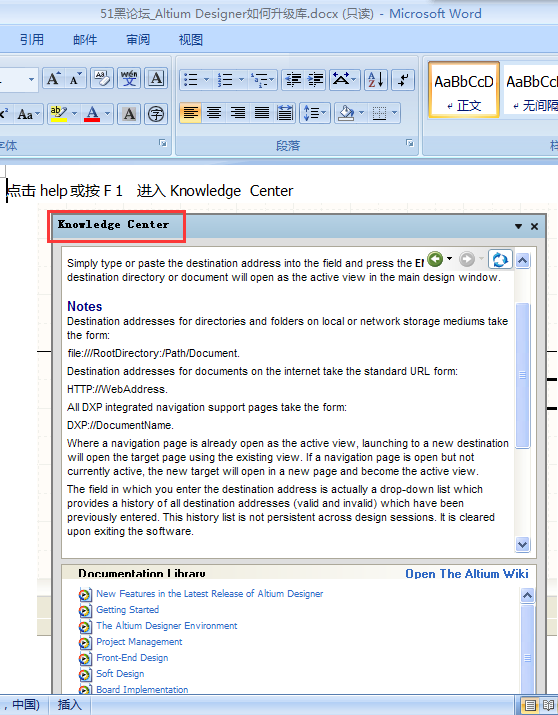
Task: Open the Font dialog launcher
Action: (163, 143)
